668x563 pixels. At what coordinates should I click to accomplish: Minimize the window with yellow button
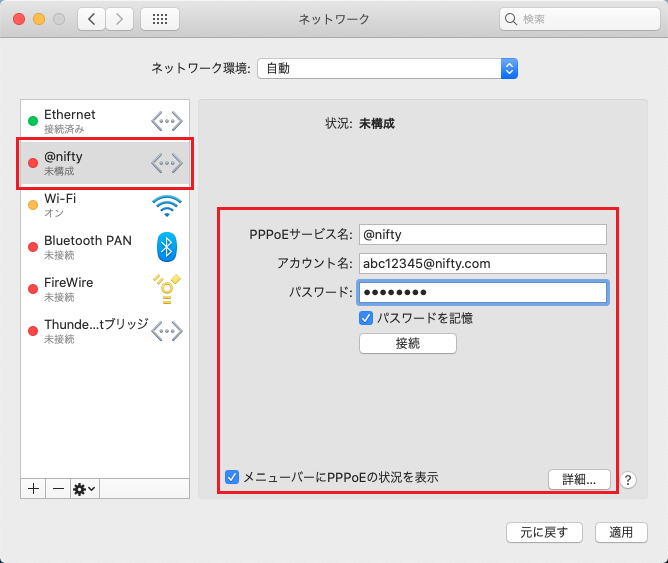tap(39, 19)
